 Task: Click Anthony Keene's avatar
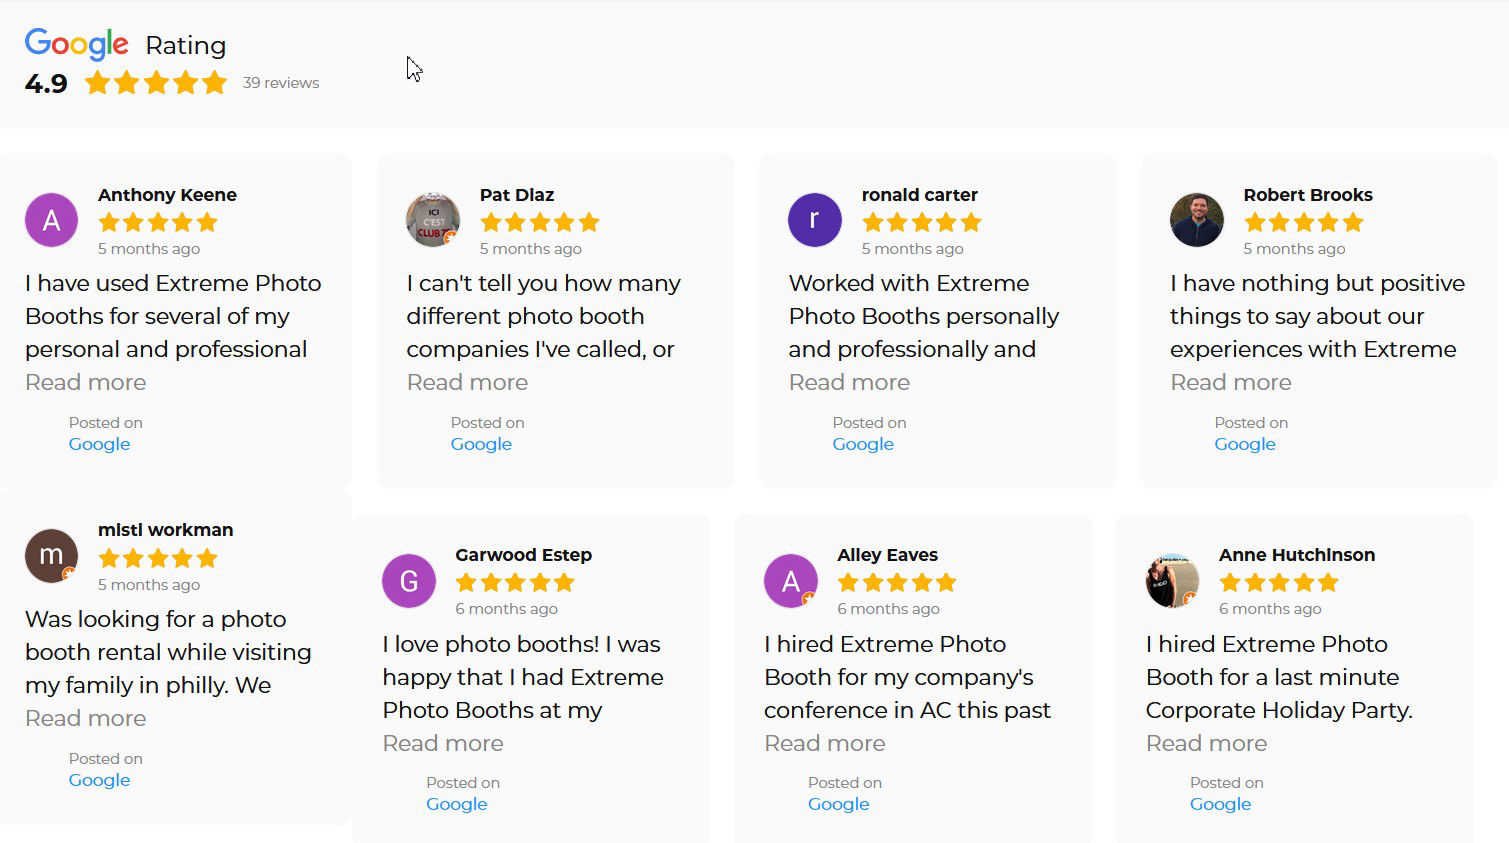tap(51, 219)
